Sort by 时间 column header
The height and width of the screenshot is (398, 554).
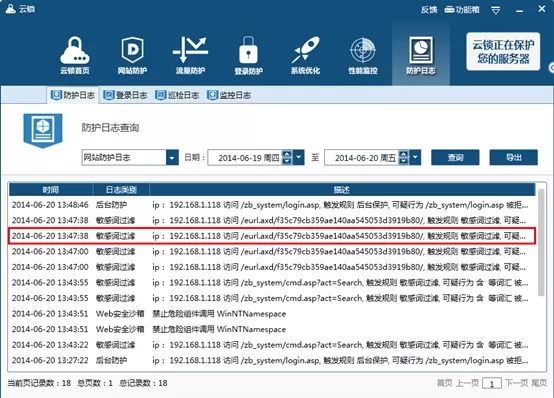click(x=51, y=190)
